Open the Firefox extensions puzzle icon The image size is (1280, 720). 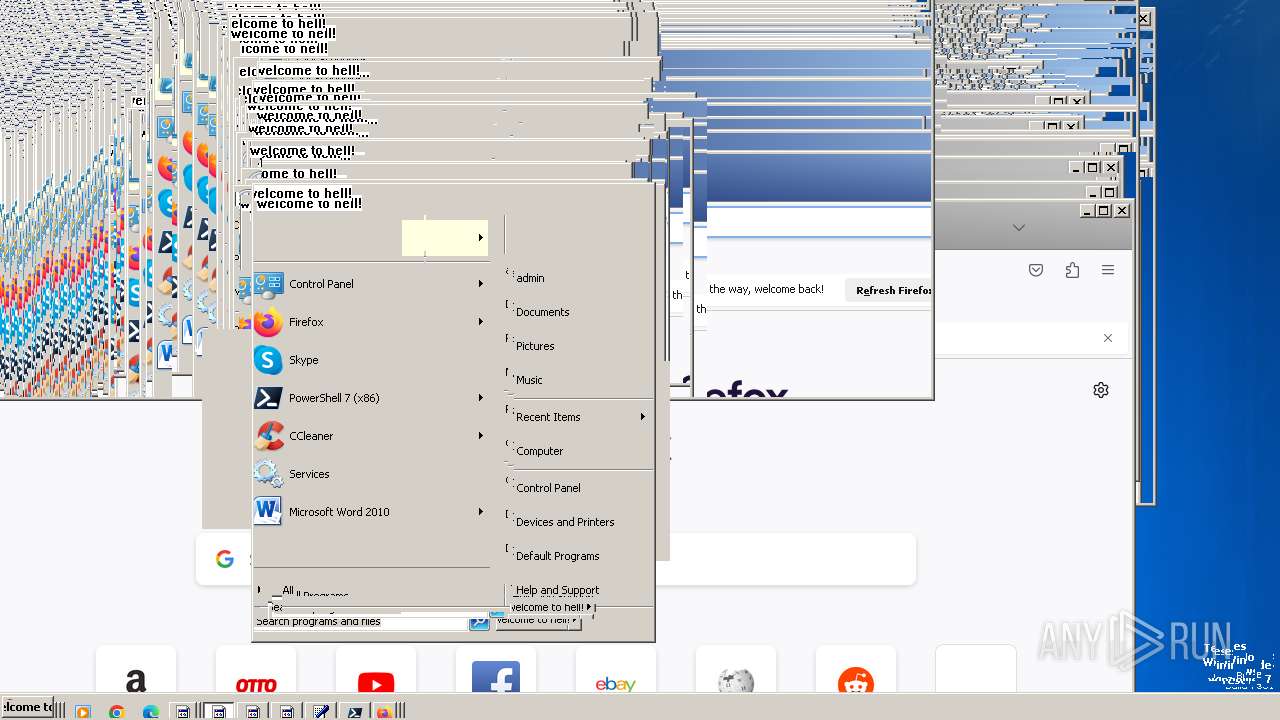click(1072, 270)
